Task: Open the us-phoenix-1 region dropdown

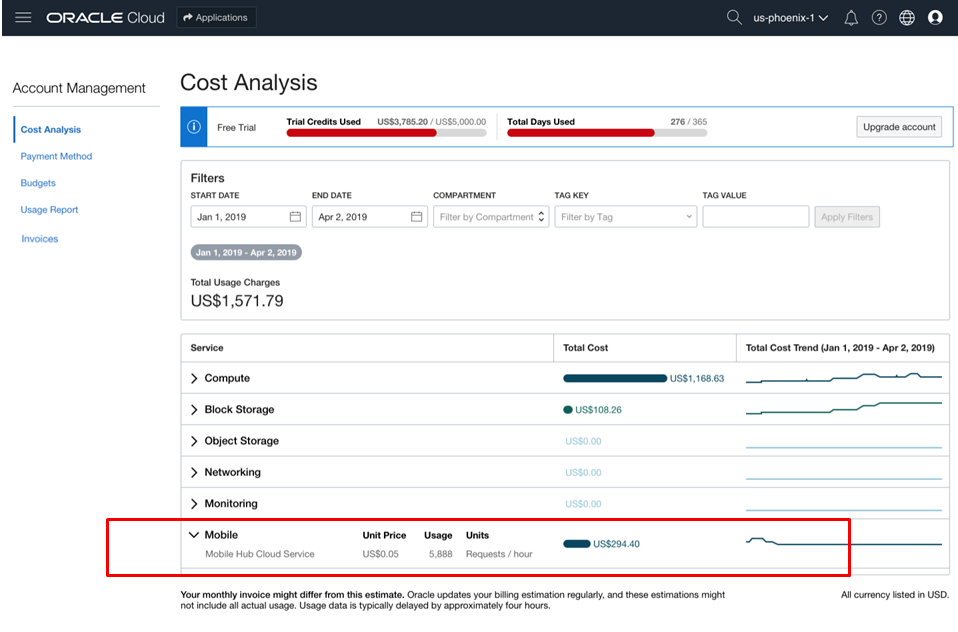Action: point(790,18)
